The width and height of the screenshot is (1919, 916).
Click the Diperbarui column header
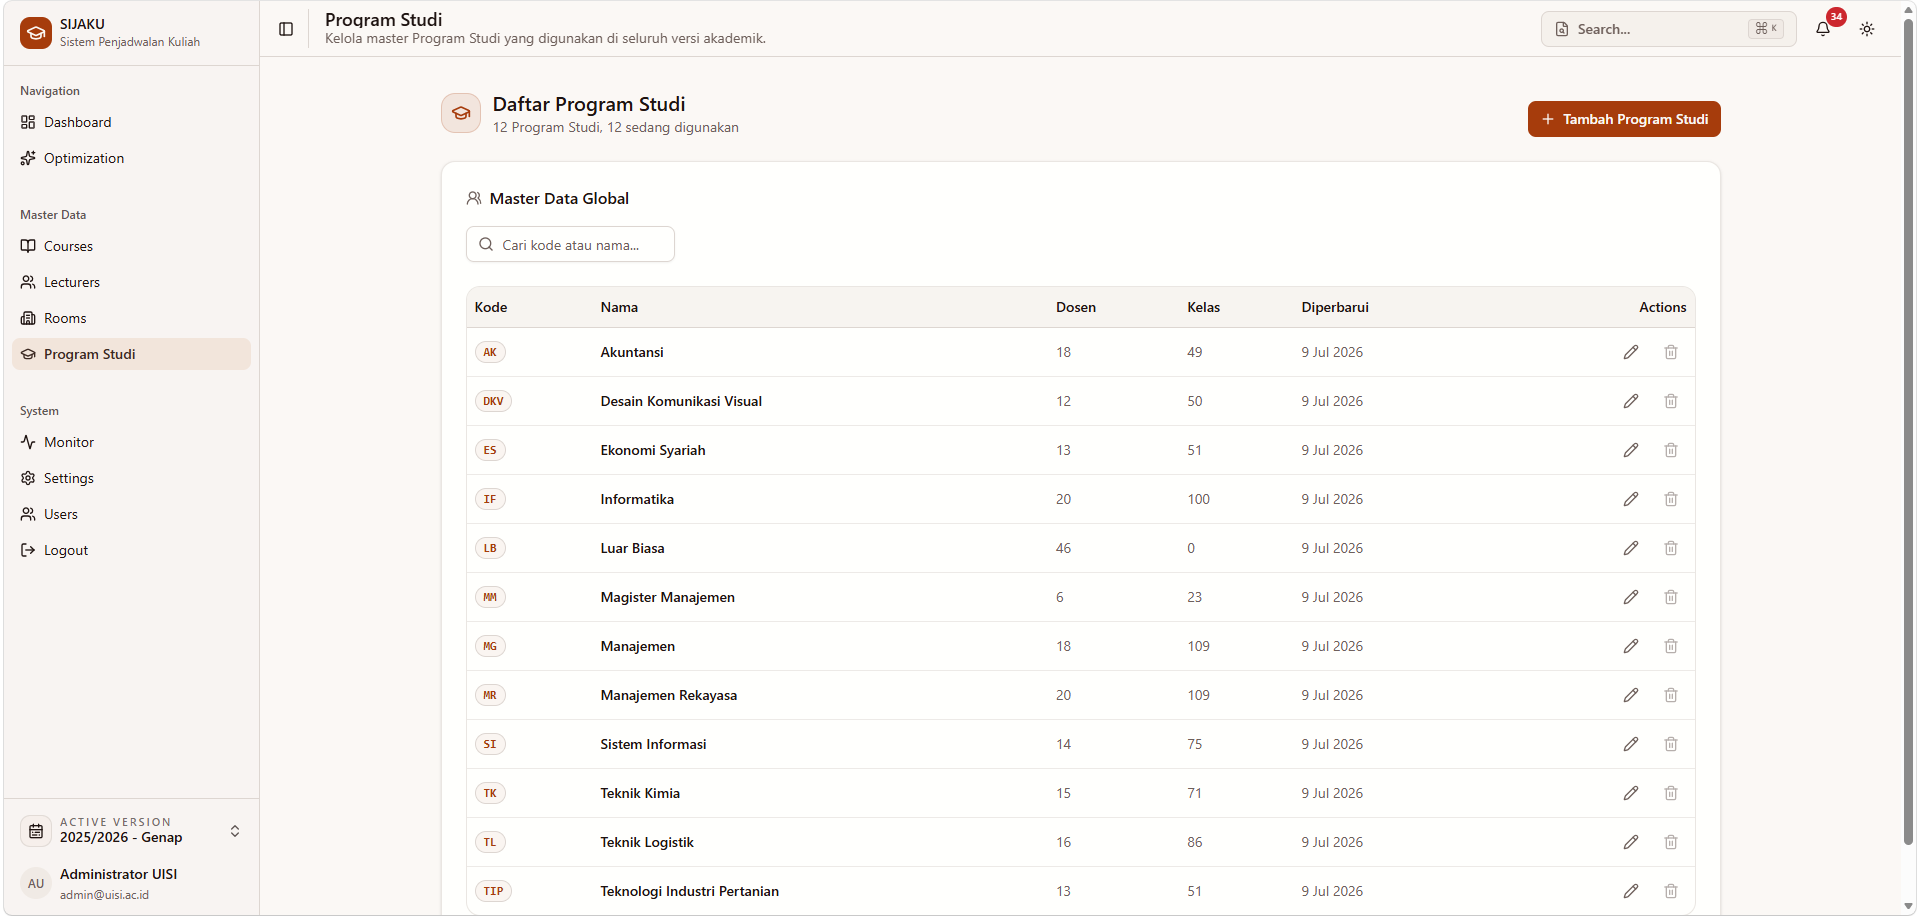click(1335, 307)
